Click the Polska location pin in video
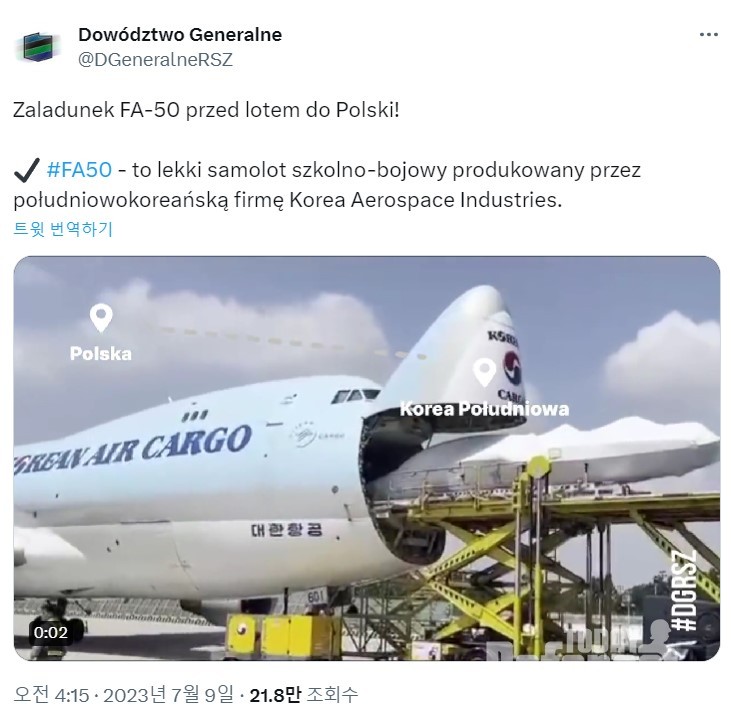The width and height of the screenshot is (731, 715). 101,318
